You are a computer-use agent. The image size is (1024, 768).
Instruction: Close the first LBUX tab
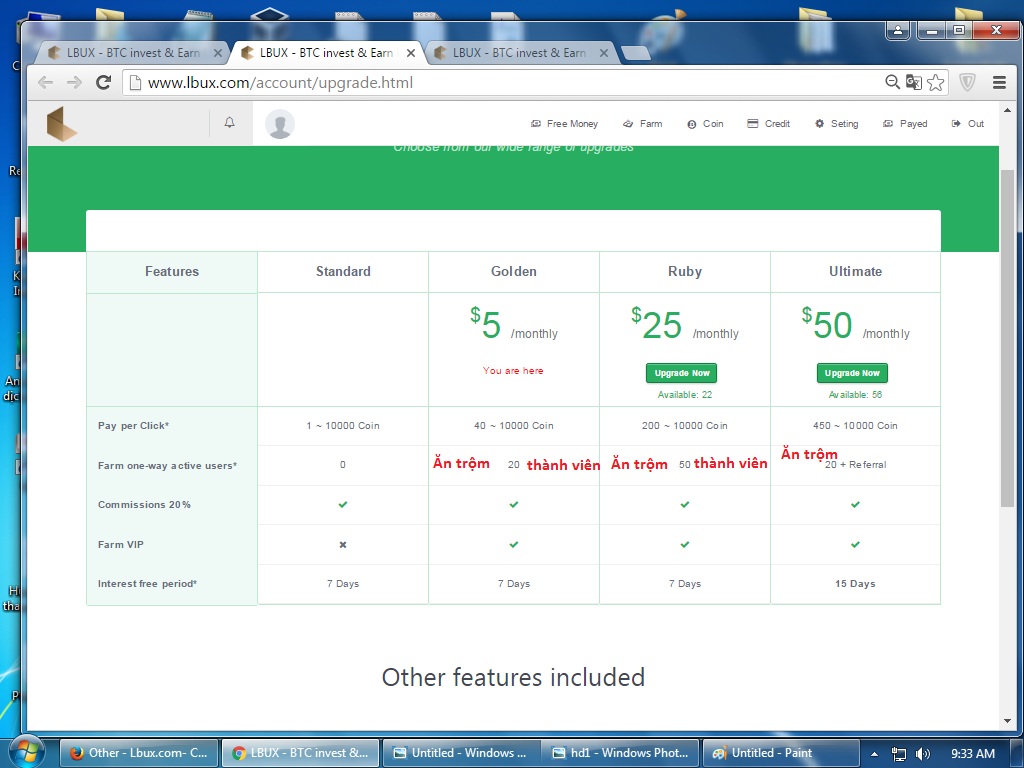pos(217,53)
